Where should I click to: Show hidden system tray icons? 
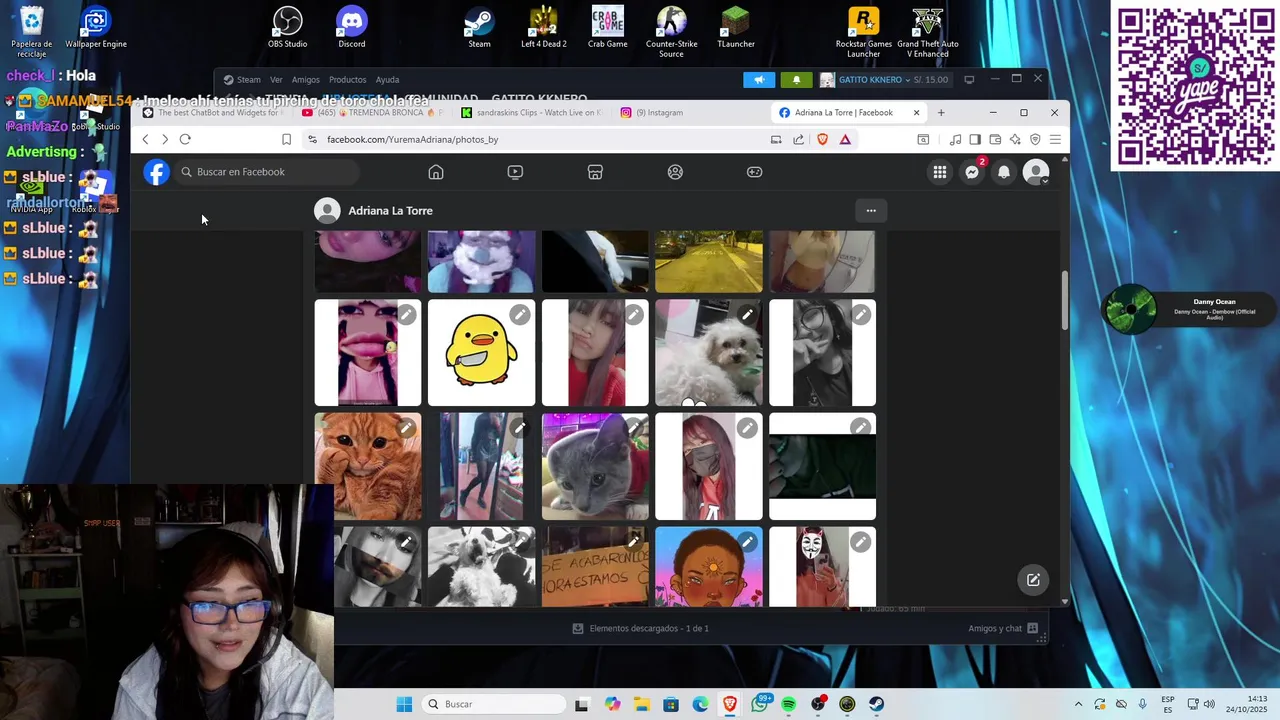1078,704
